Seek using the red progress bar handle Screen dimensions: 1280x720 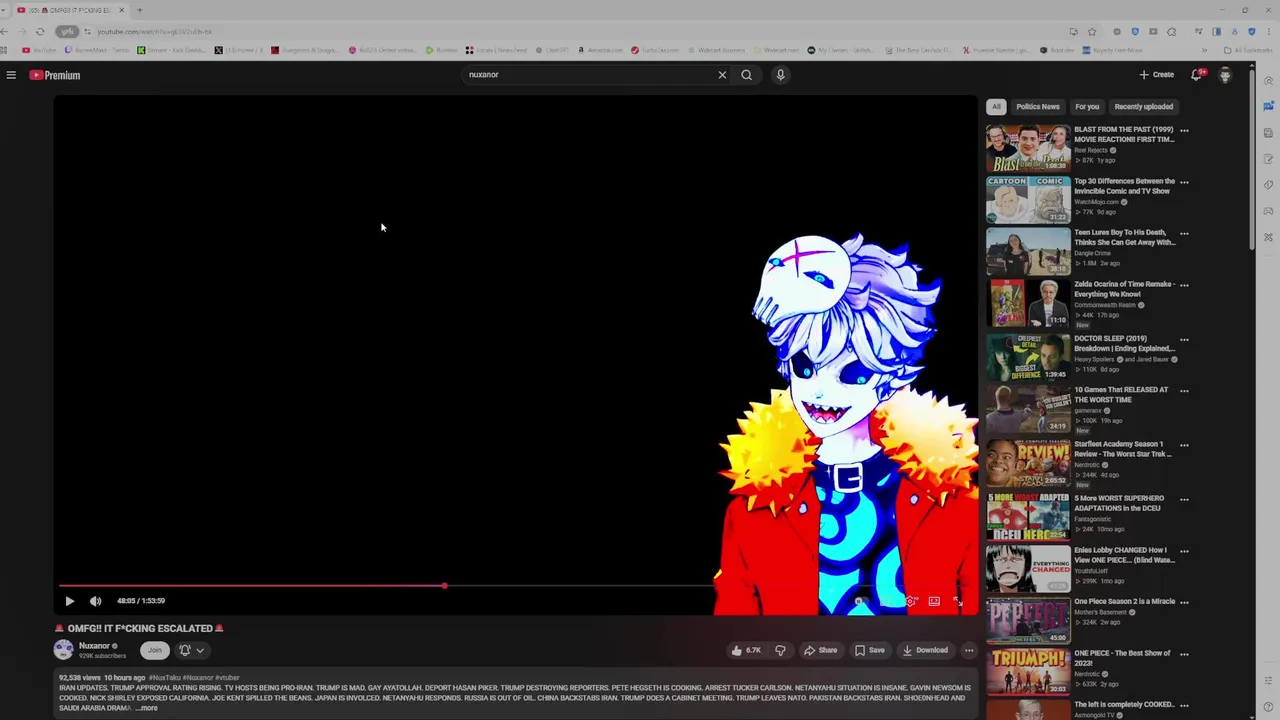pos(444,586)
